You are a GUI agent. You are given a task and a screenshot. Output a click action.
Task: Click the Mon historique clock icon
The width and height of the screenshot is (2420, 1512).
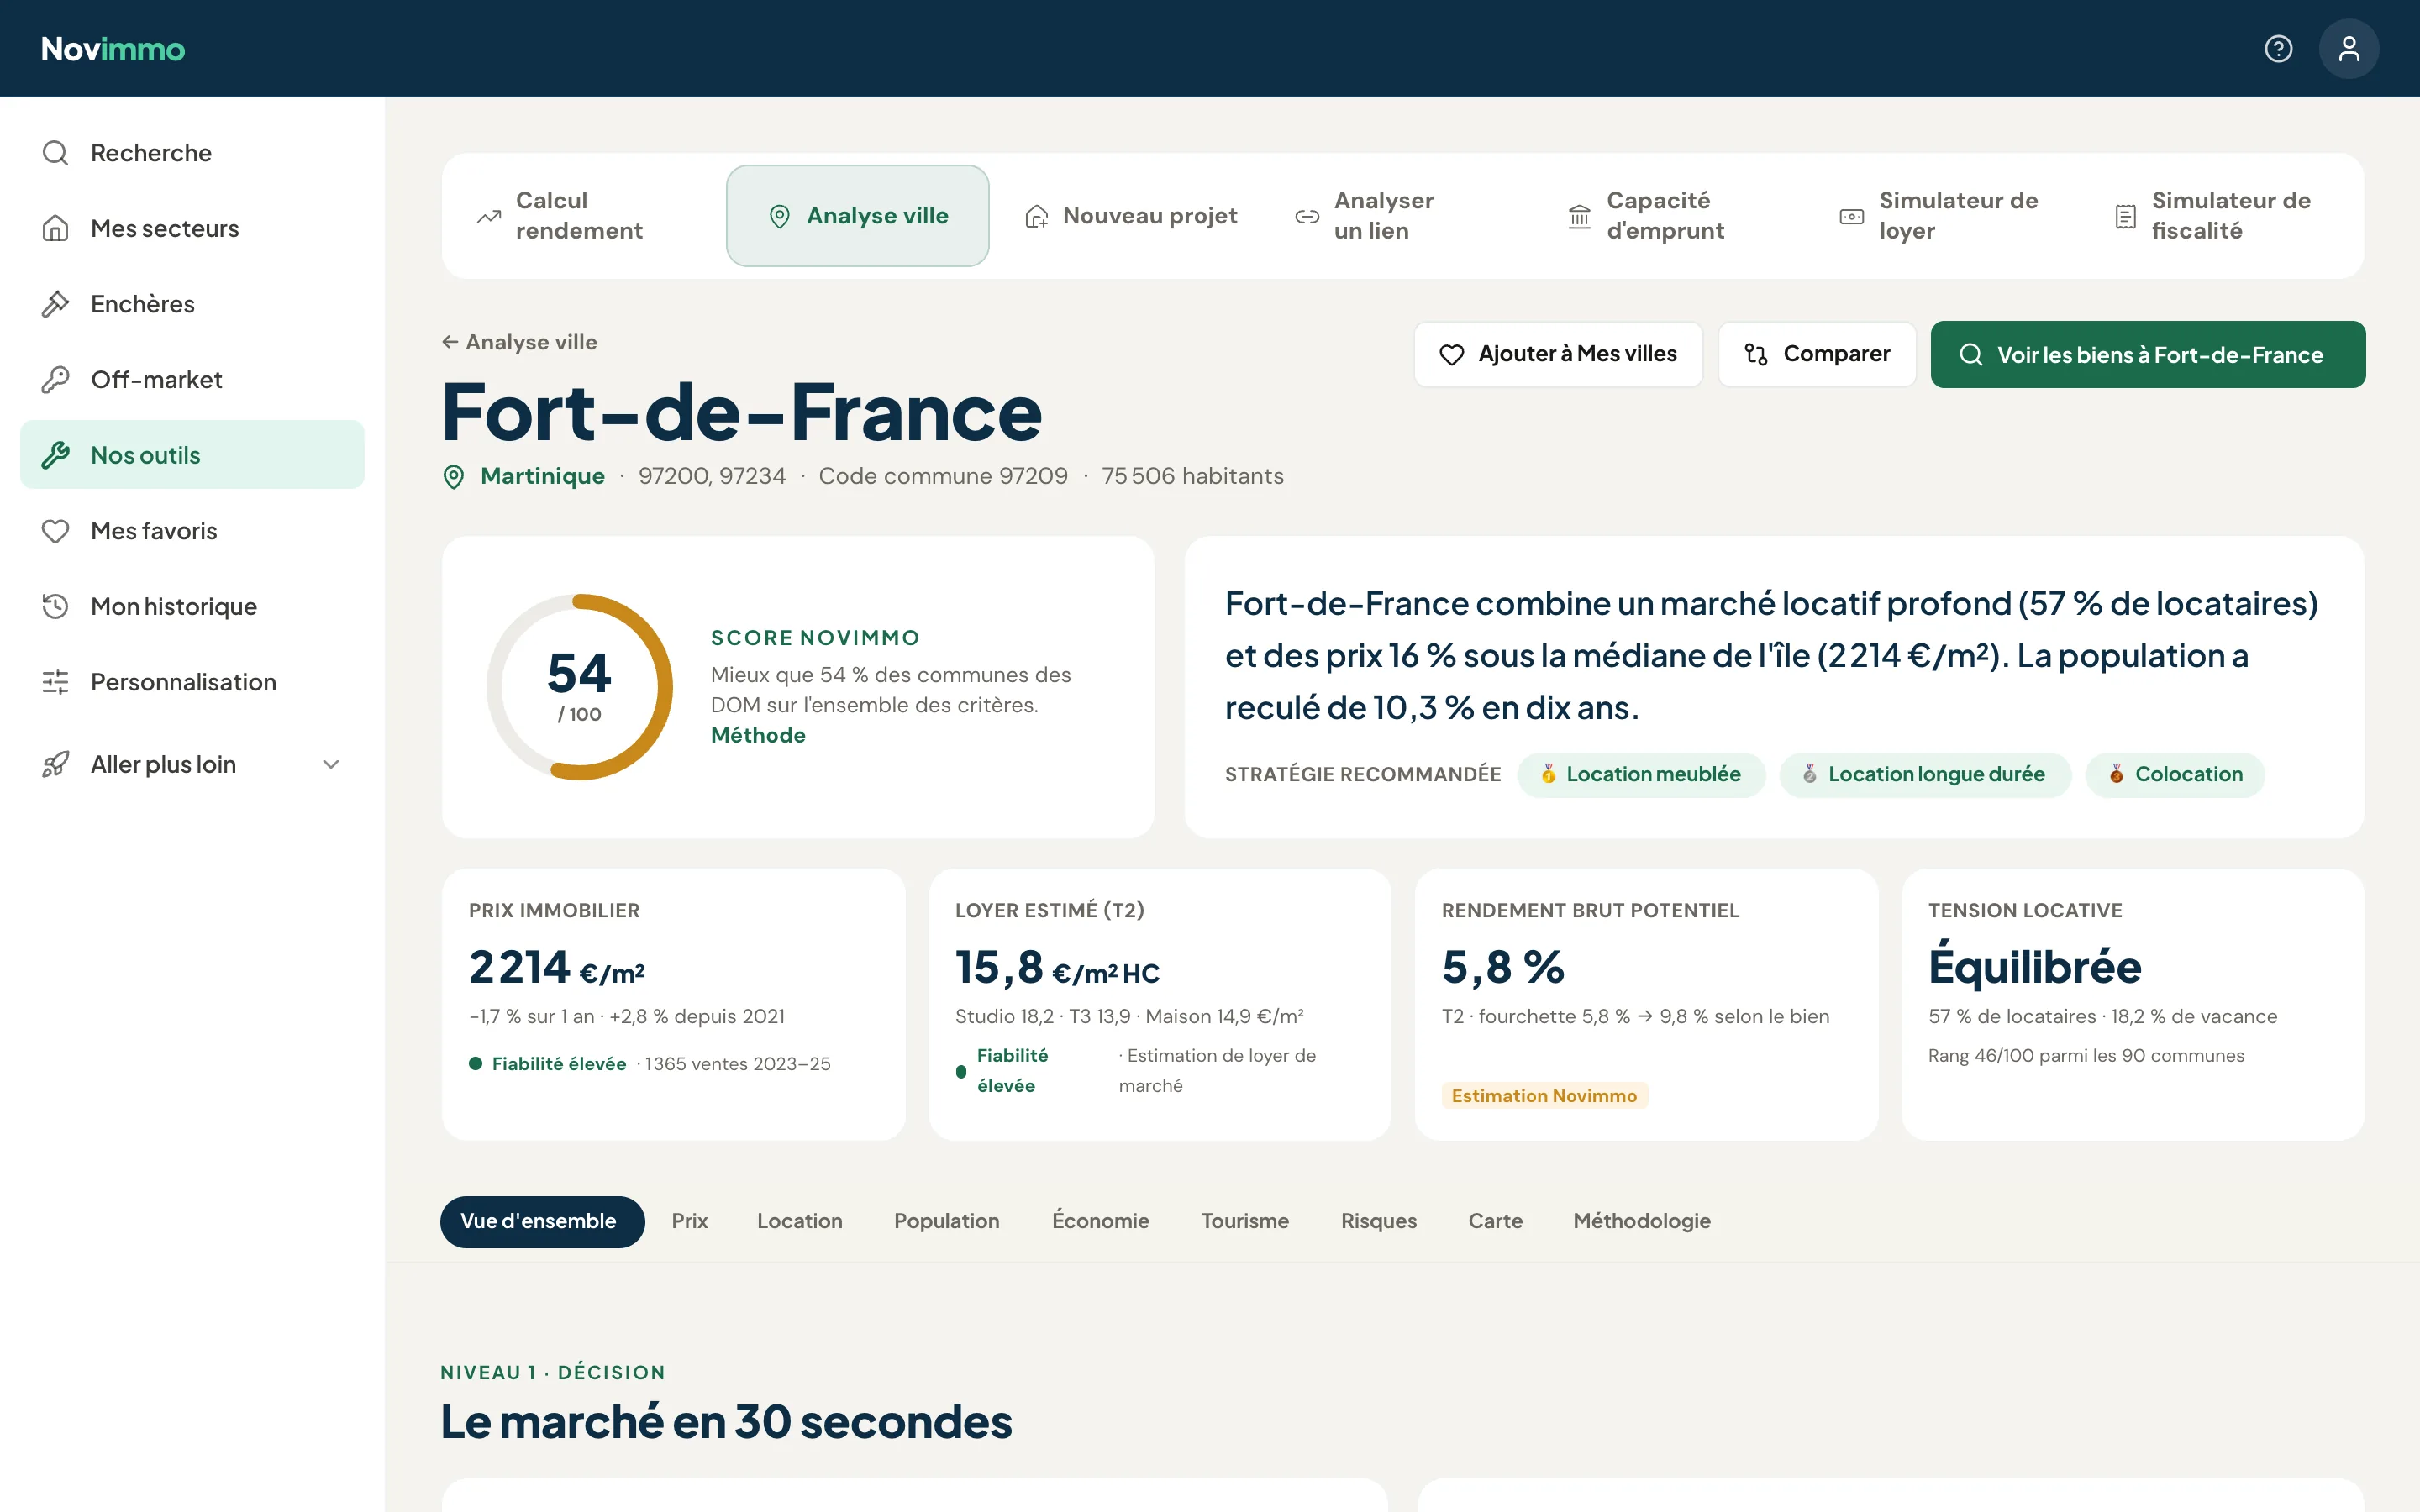point(55,606)
